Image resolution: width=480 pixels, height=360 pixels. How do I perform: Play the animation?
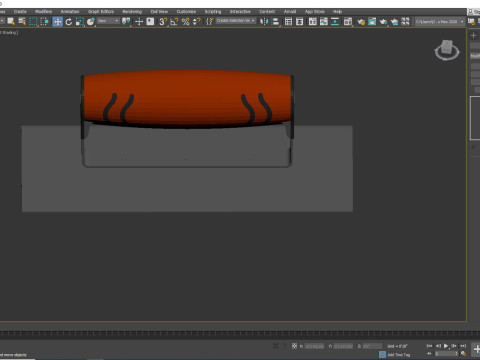click(446, 346)
